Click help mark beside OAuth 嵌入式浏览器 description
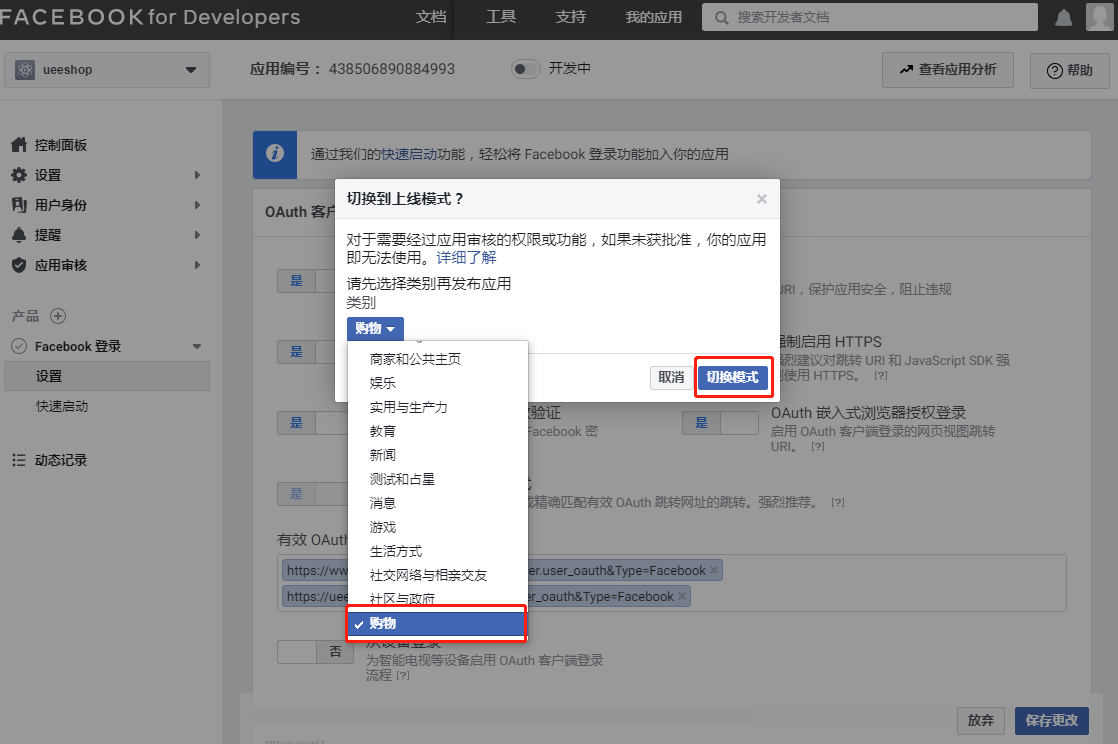Viewport: 1118px width, 744px height. (818, 447)
